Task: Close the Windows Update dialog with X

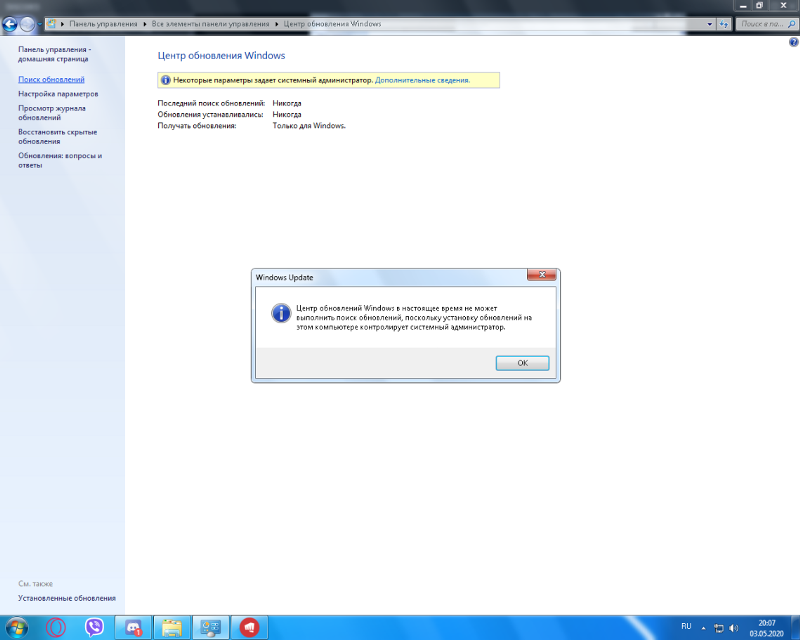Action: pos(542,275)
